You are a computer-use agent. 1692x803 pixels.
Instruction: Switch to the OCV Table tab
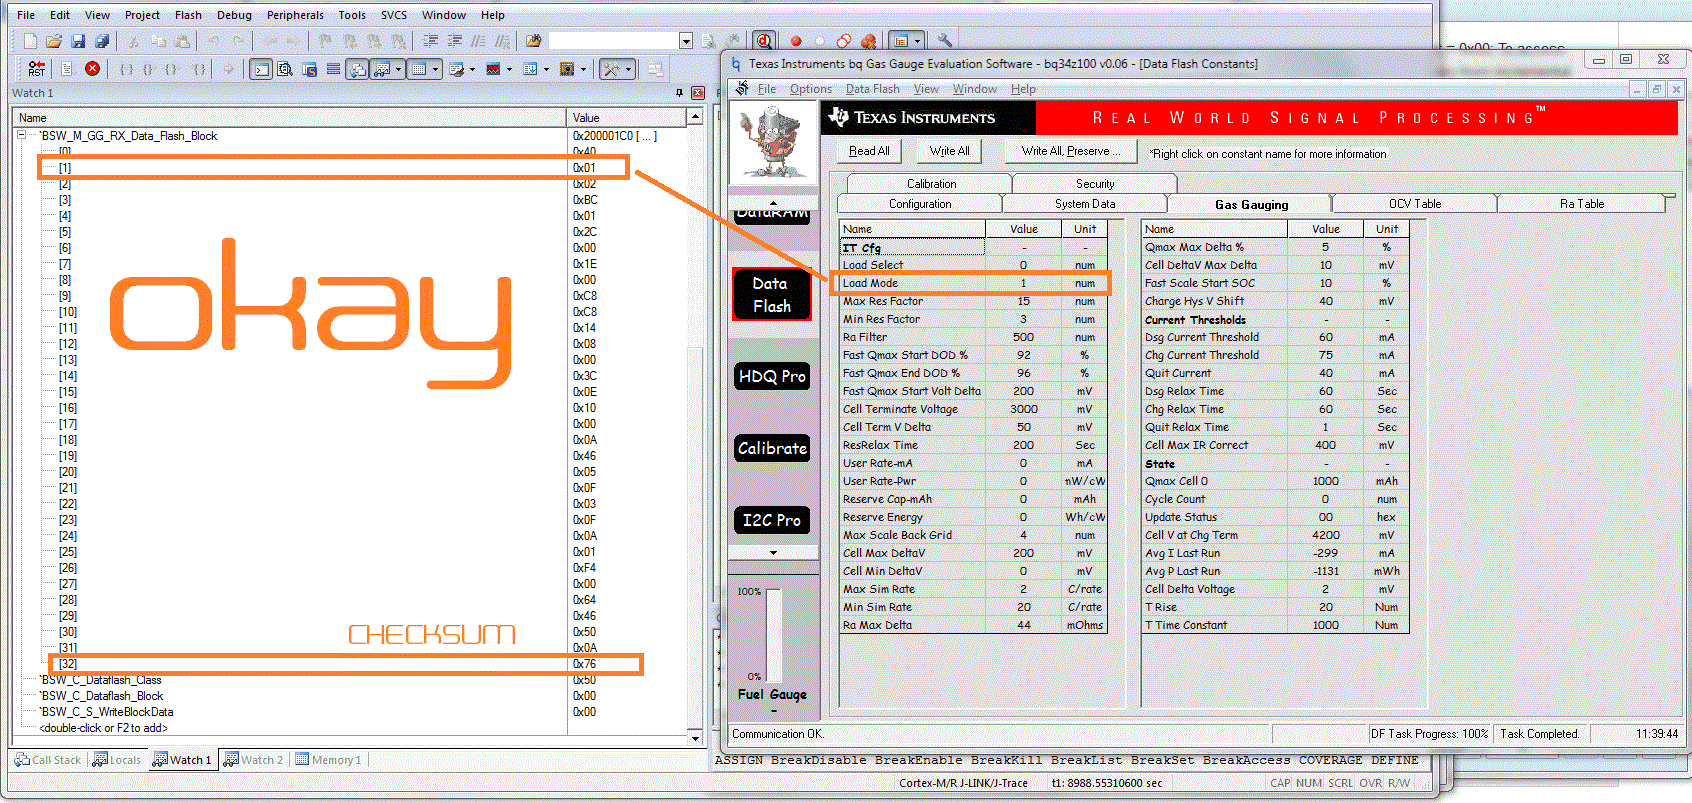1415,204
